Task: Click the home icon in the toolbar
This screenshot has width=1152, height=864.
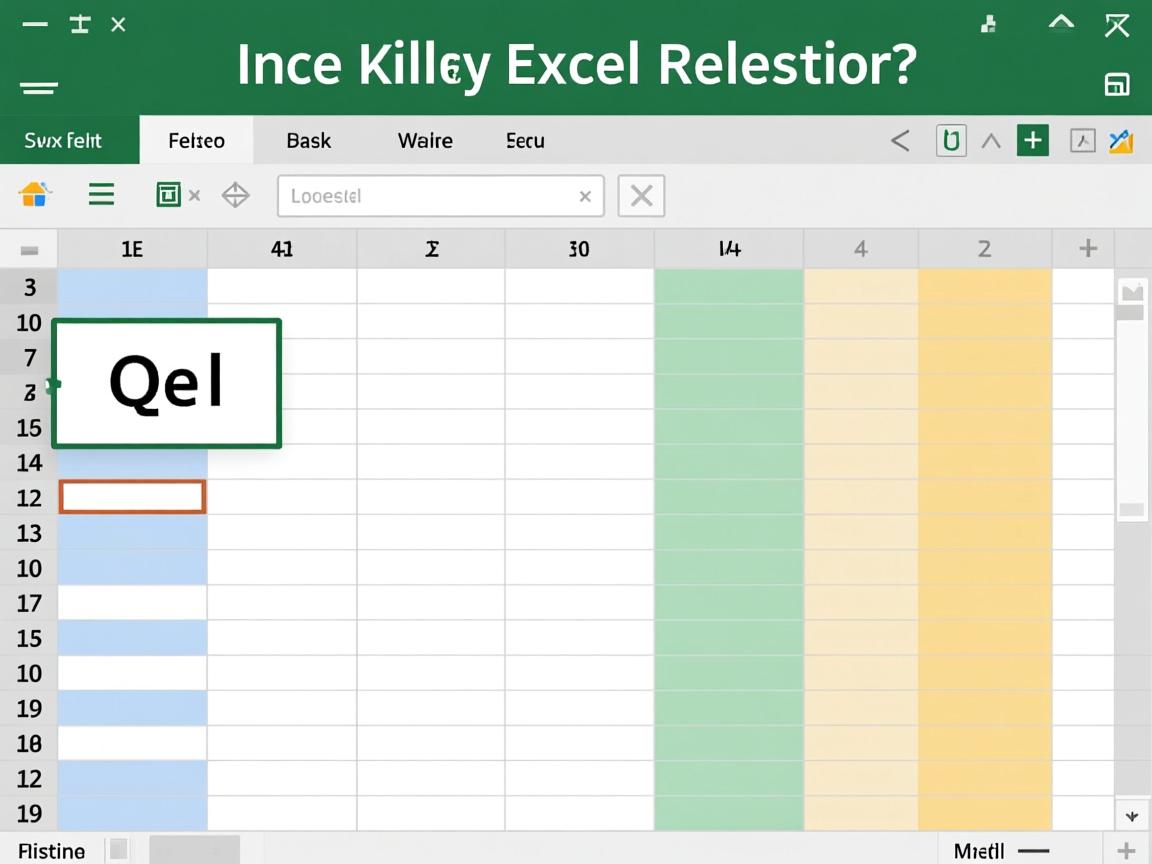Action: (x=35, y=194)
